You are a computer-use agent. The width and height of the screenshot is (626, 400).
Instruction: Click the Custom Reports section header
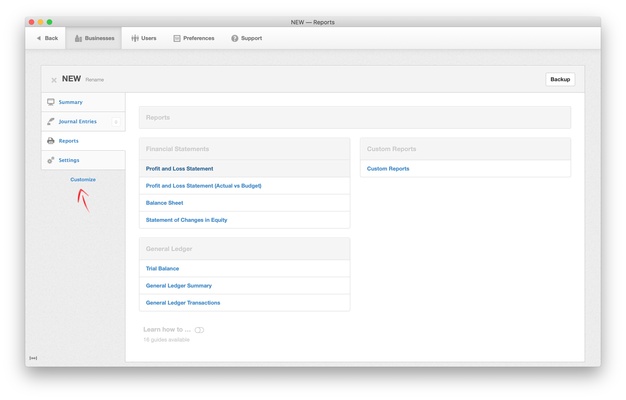(466, 149)
